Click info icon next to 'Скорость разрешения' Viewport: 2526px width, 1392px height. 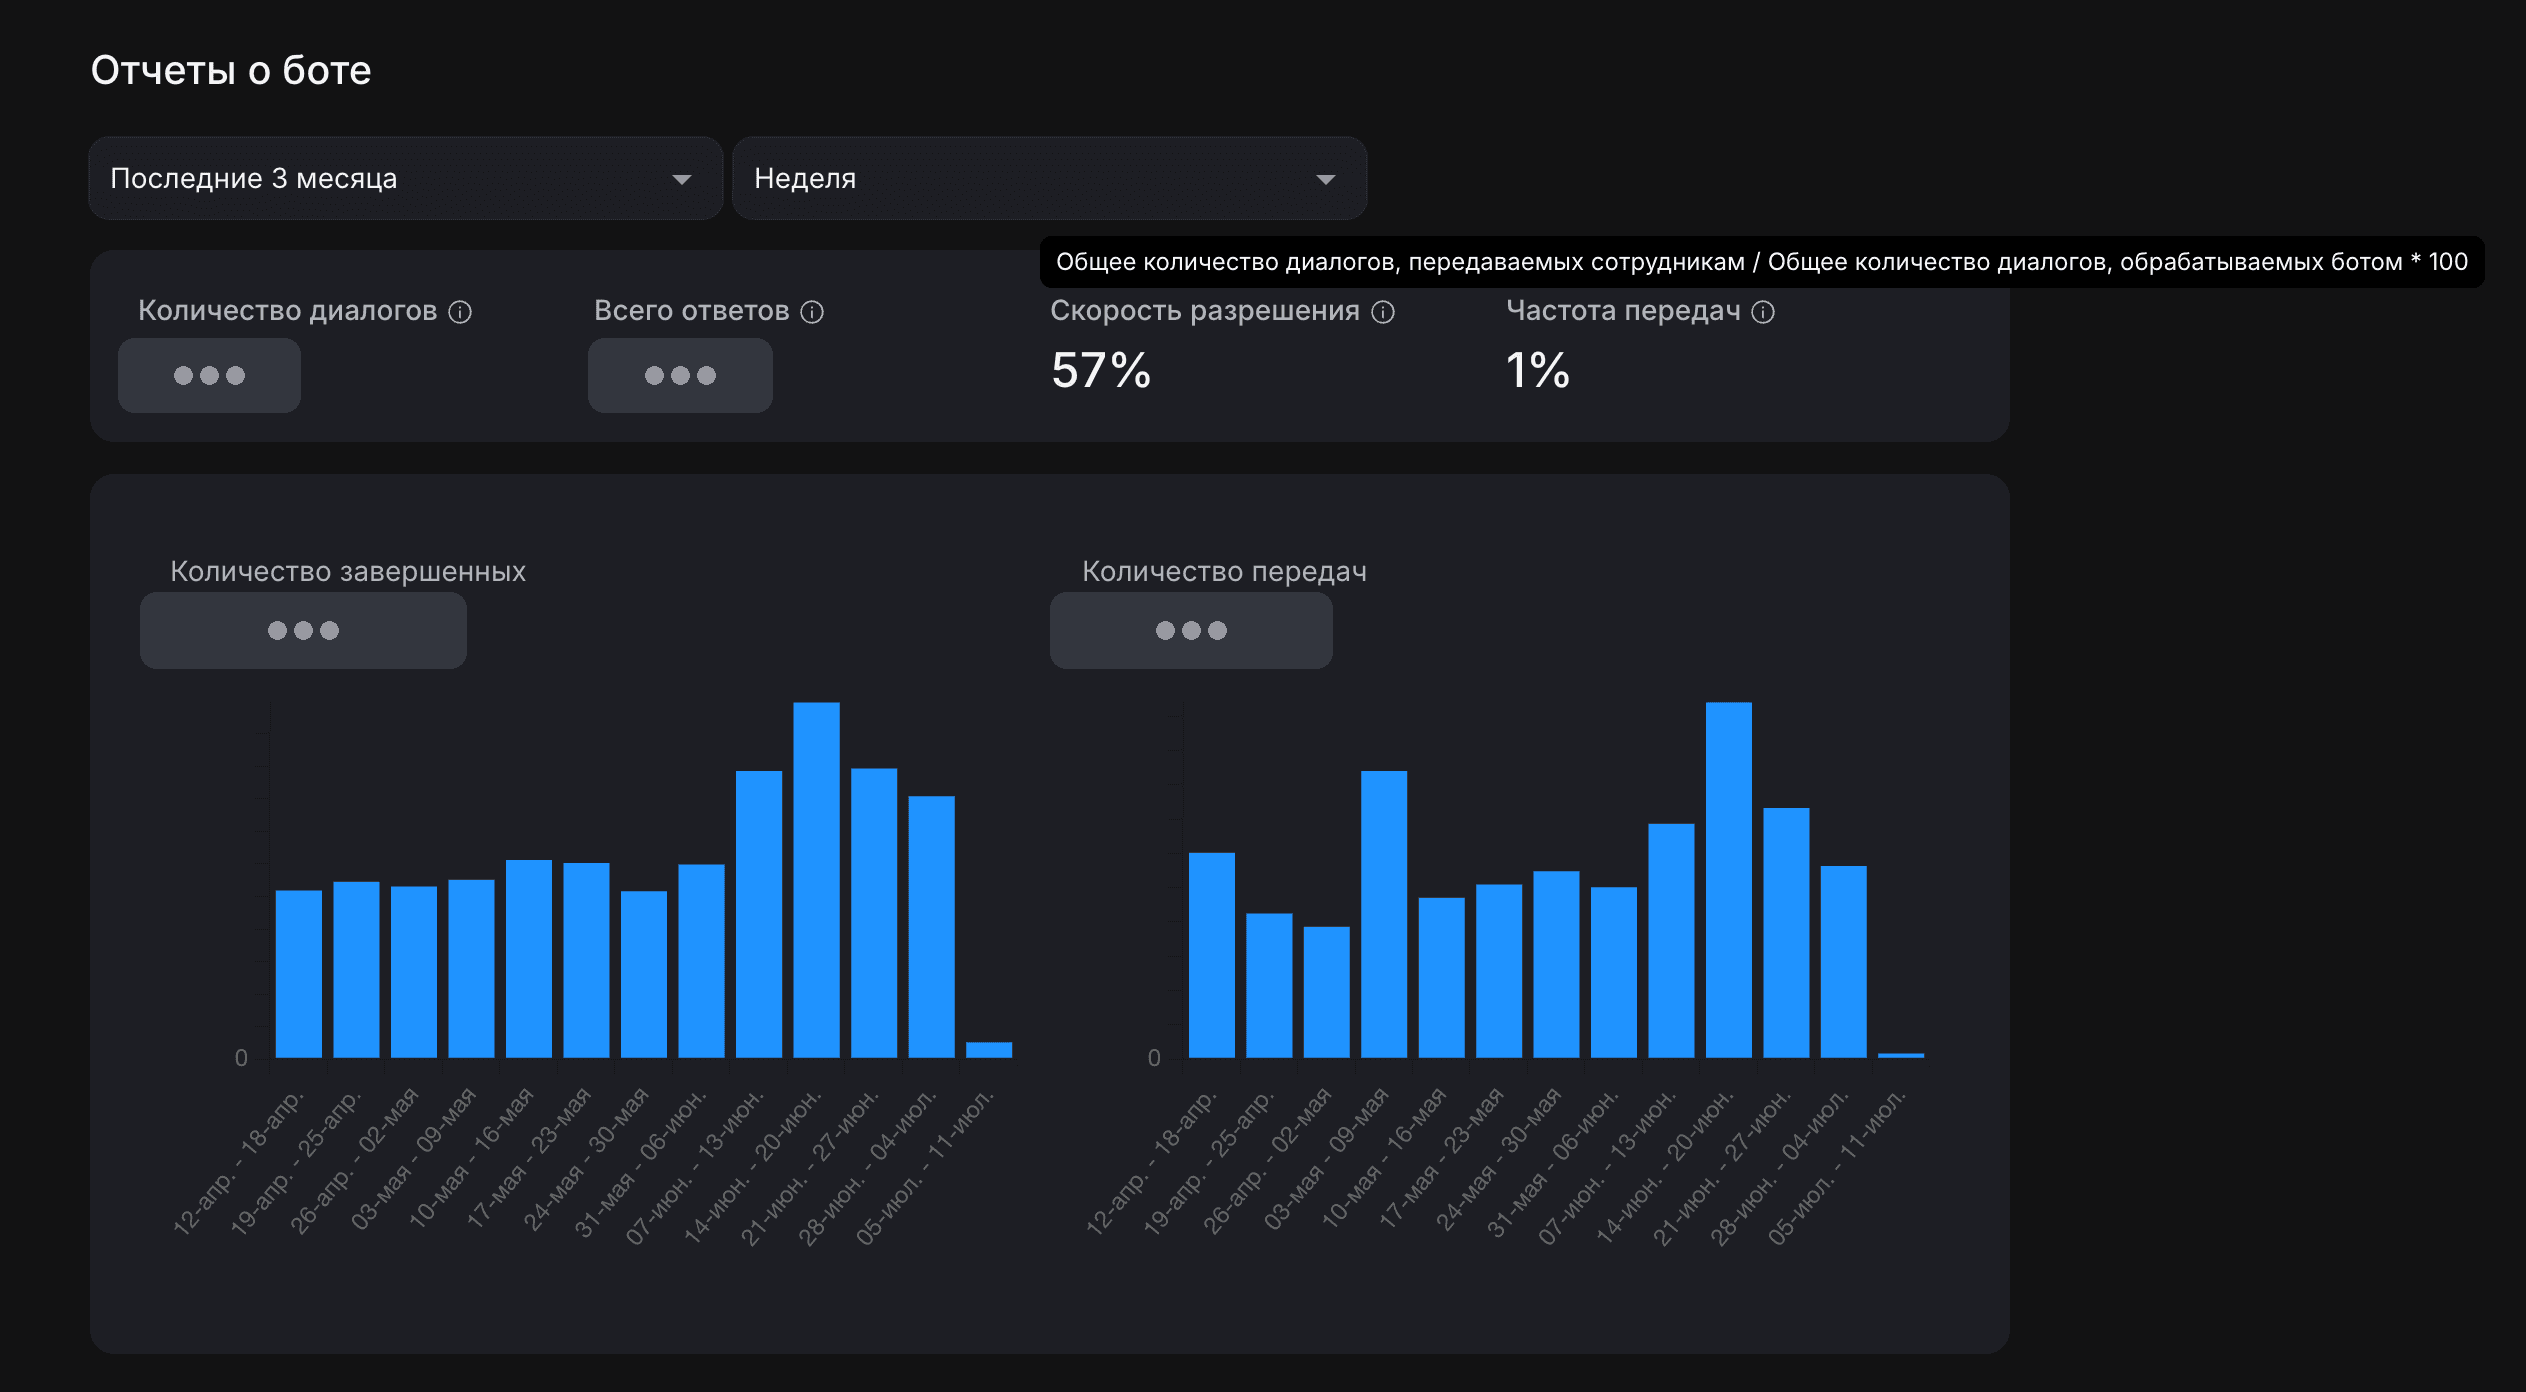1383,312
